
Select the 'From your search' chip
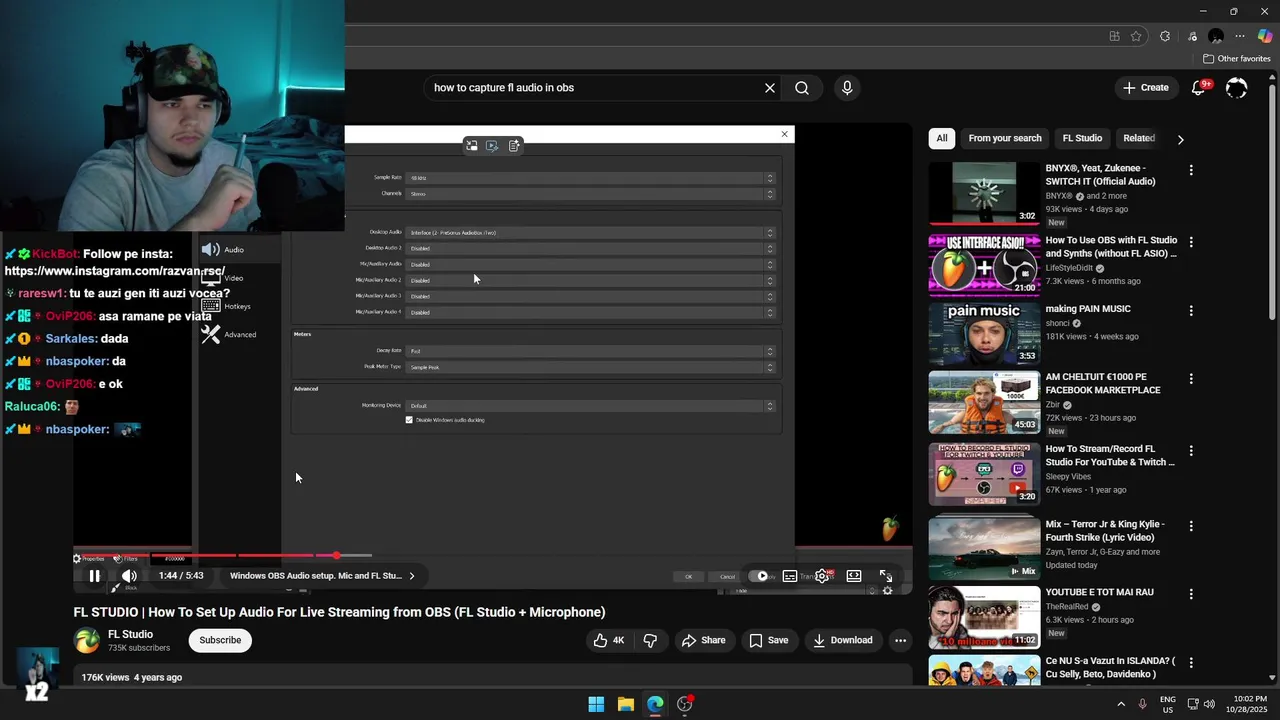point(1005,138)
